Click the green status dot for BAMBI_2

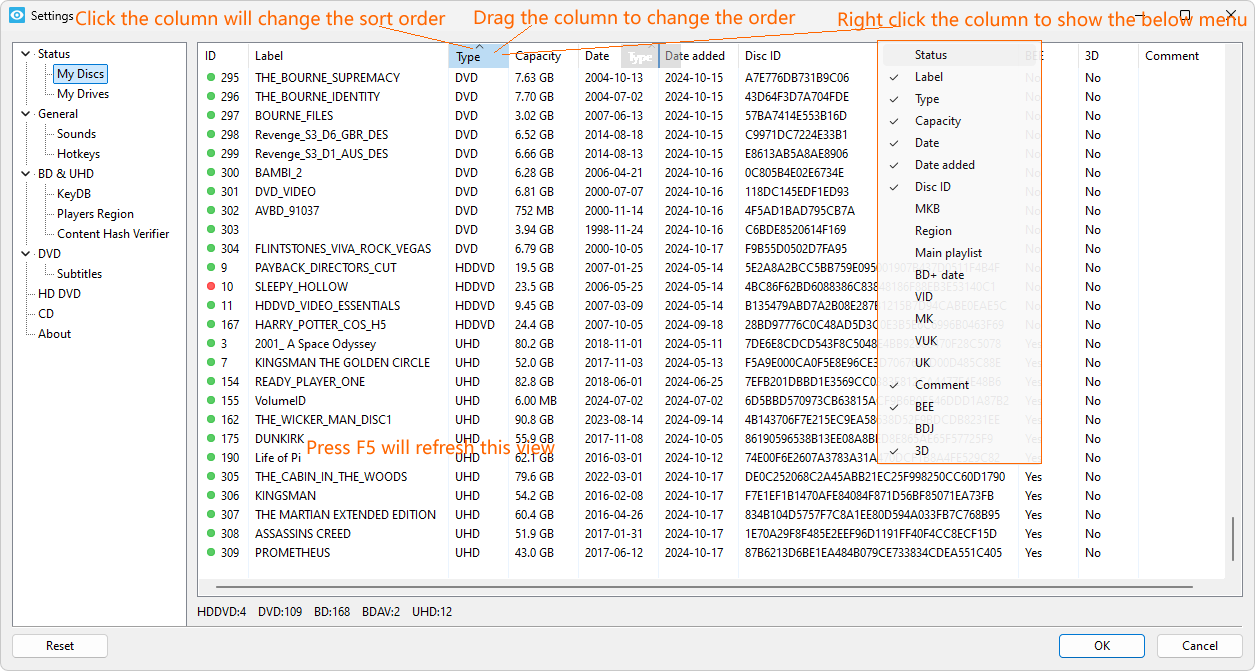(x=211, y=173)
